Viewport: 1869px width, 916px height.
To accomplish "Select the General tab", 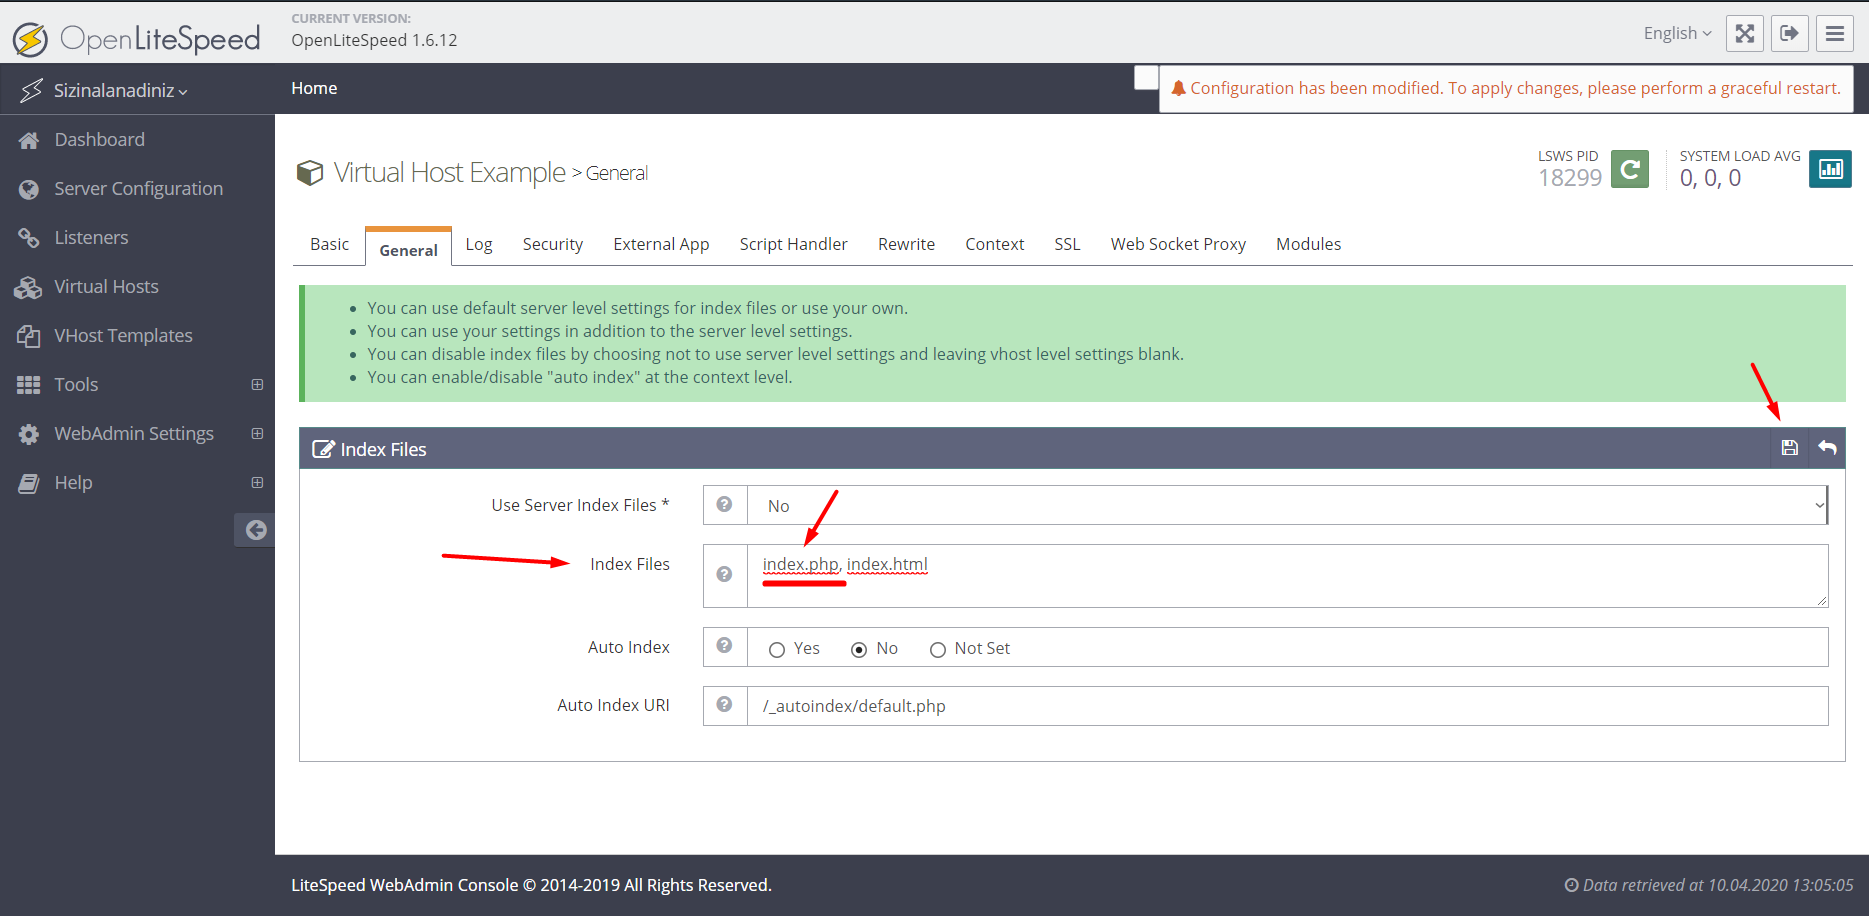I will 408,248.
